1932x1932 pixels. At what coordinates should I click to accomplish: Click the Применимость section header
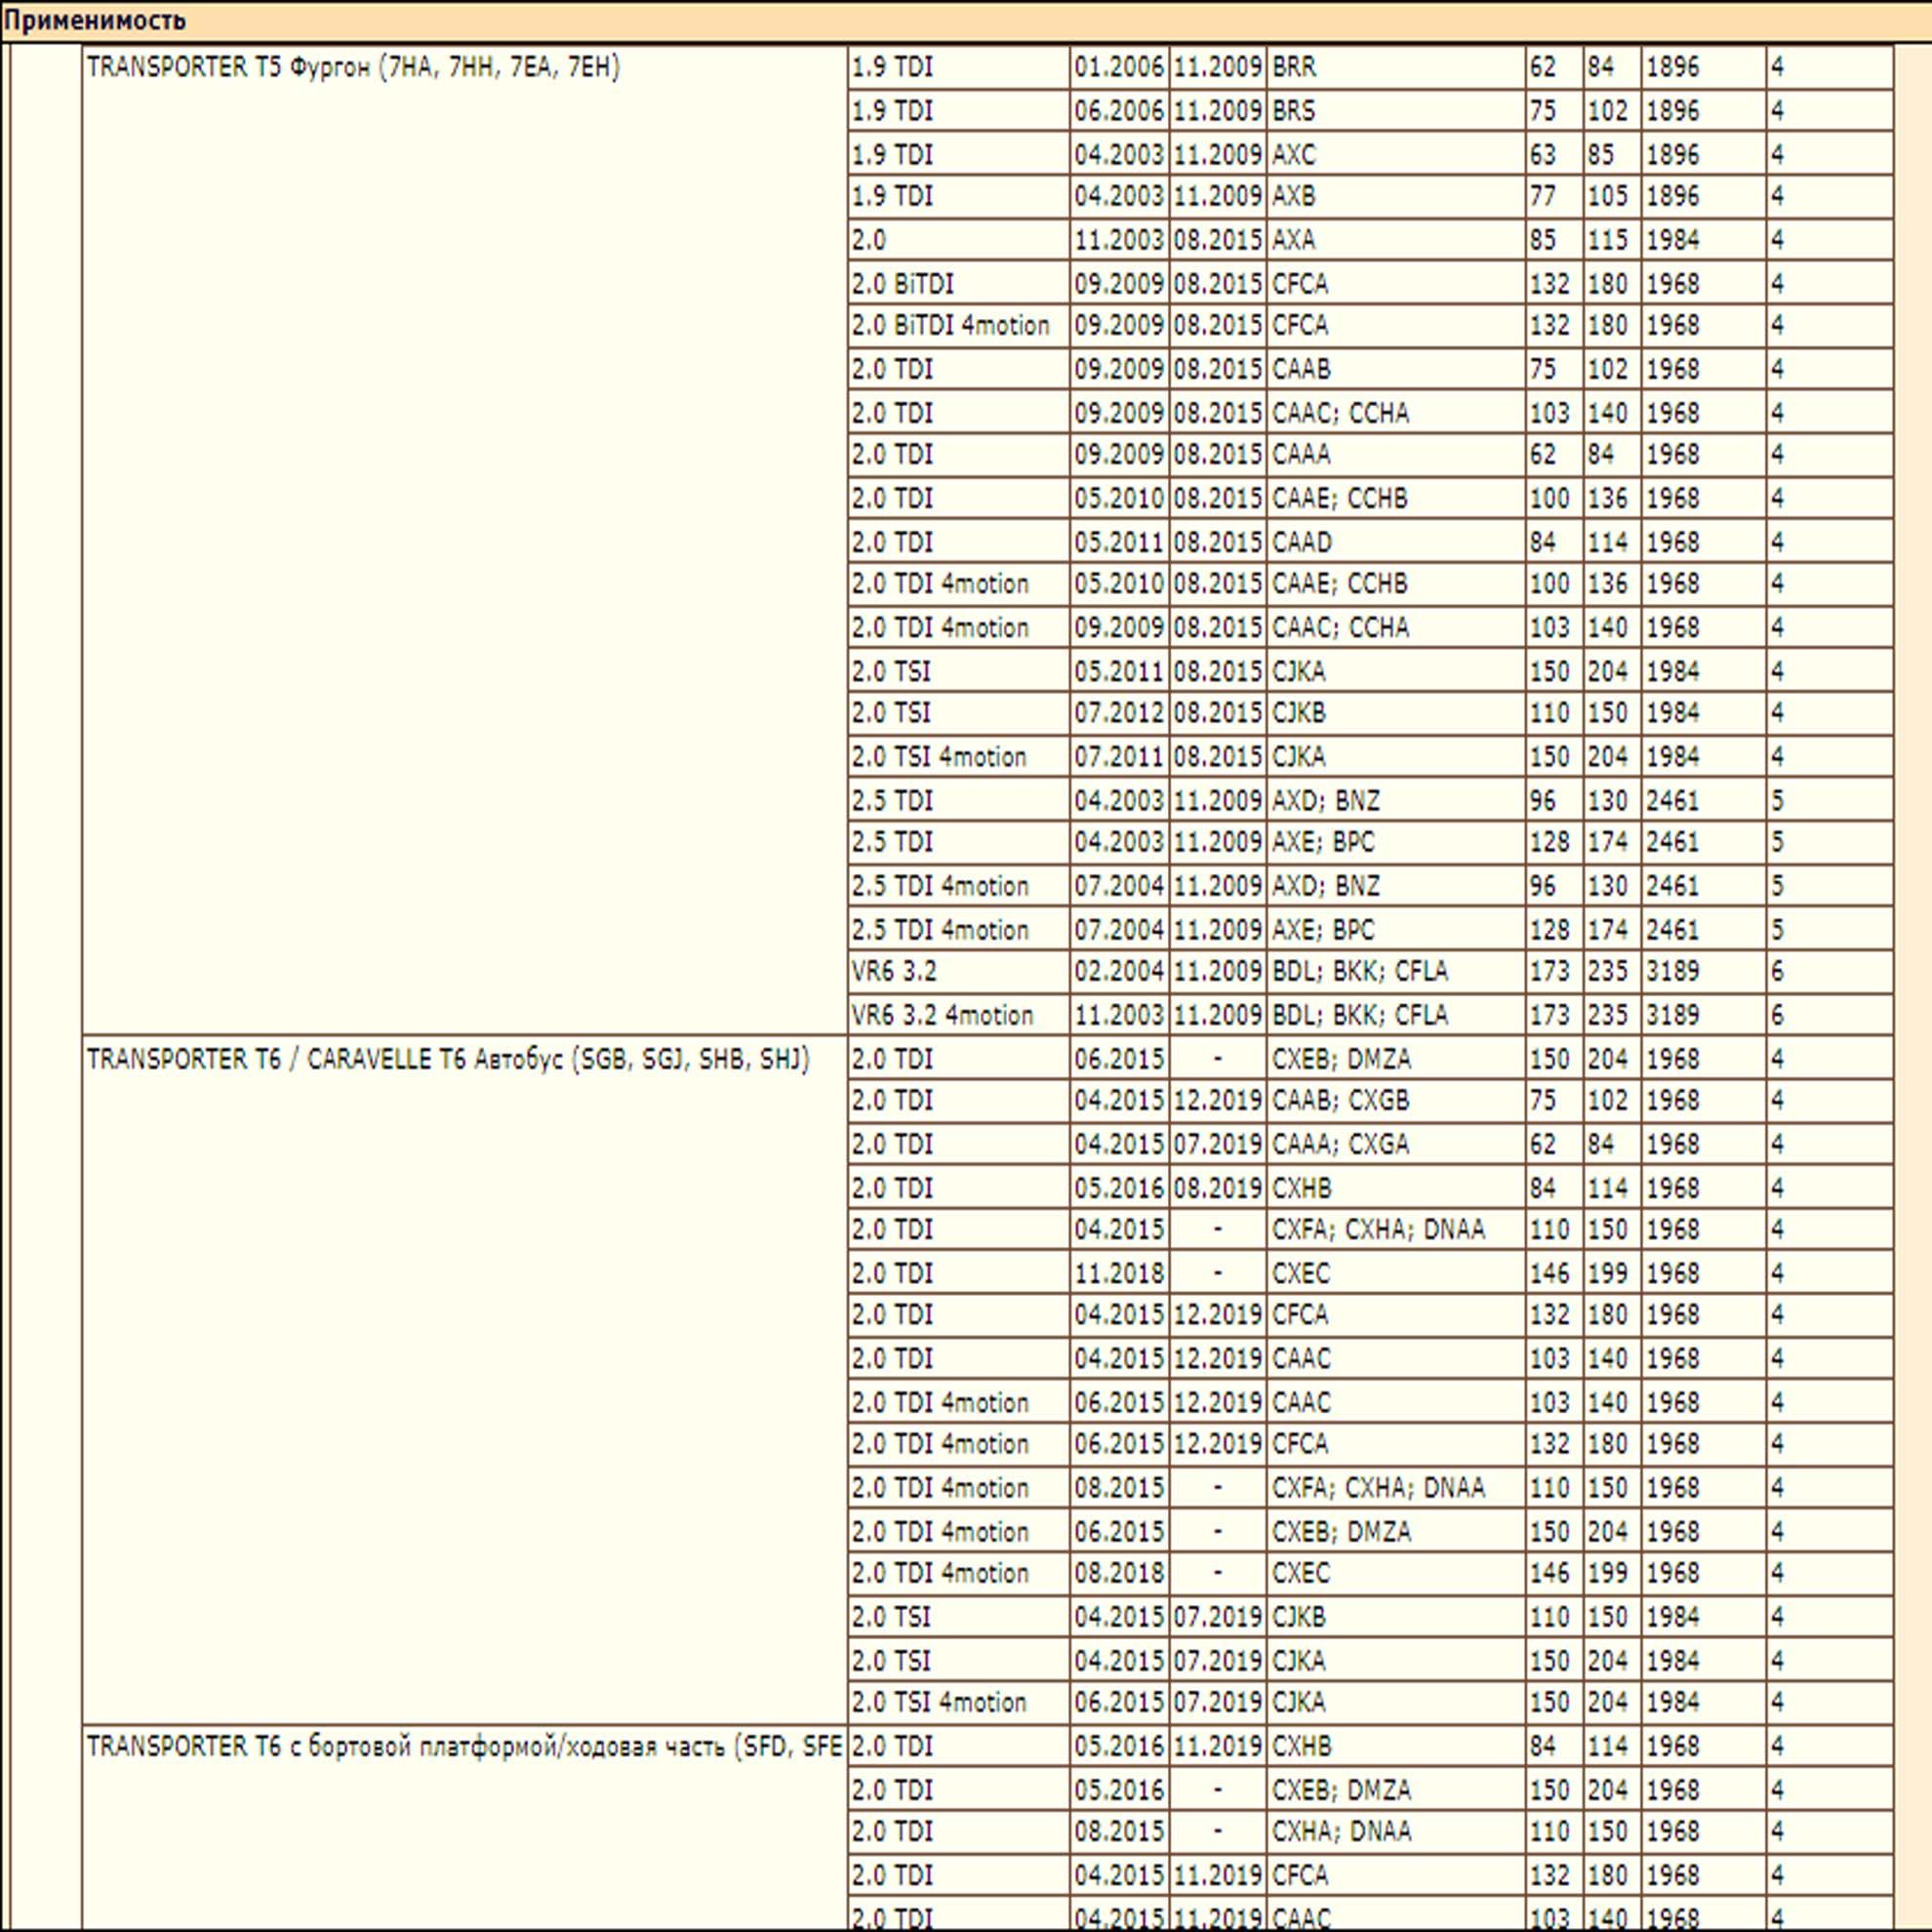(95, 20)
